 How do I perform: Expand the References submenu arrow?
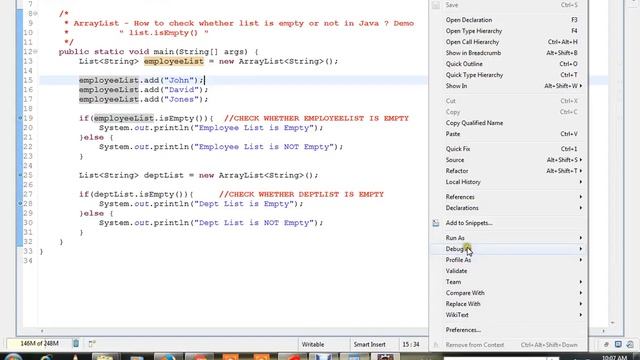[x=580, y=197]
